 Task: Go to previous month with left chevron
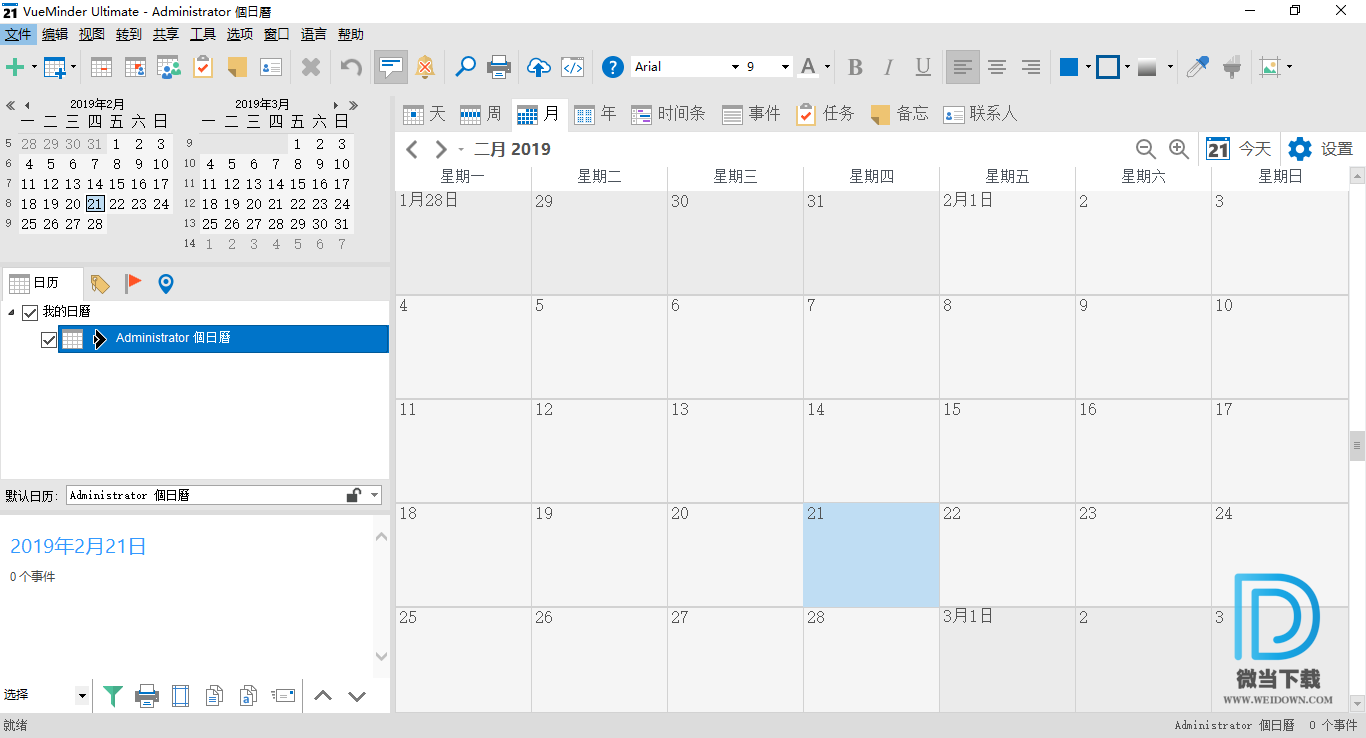tap(411, 150)
